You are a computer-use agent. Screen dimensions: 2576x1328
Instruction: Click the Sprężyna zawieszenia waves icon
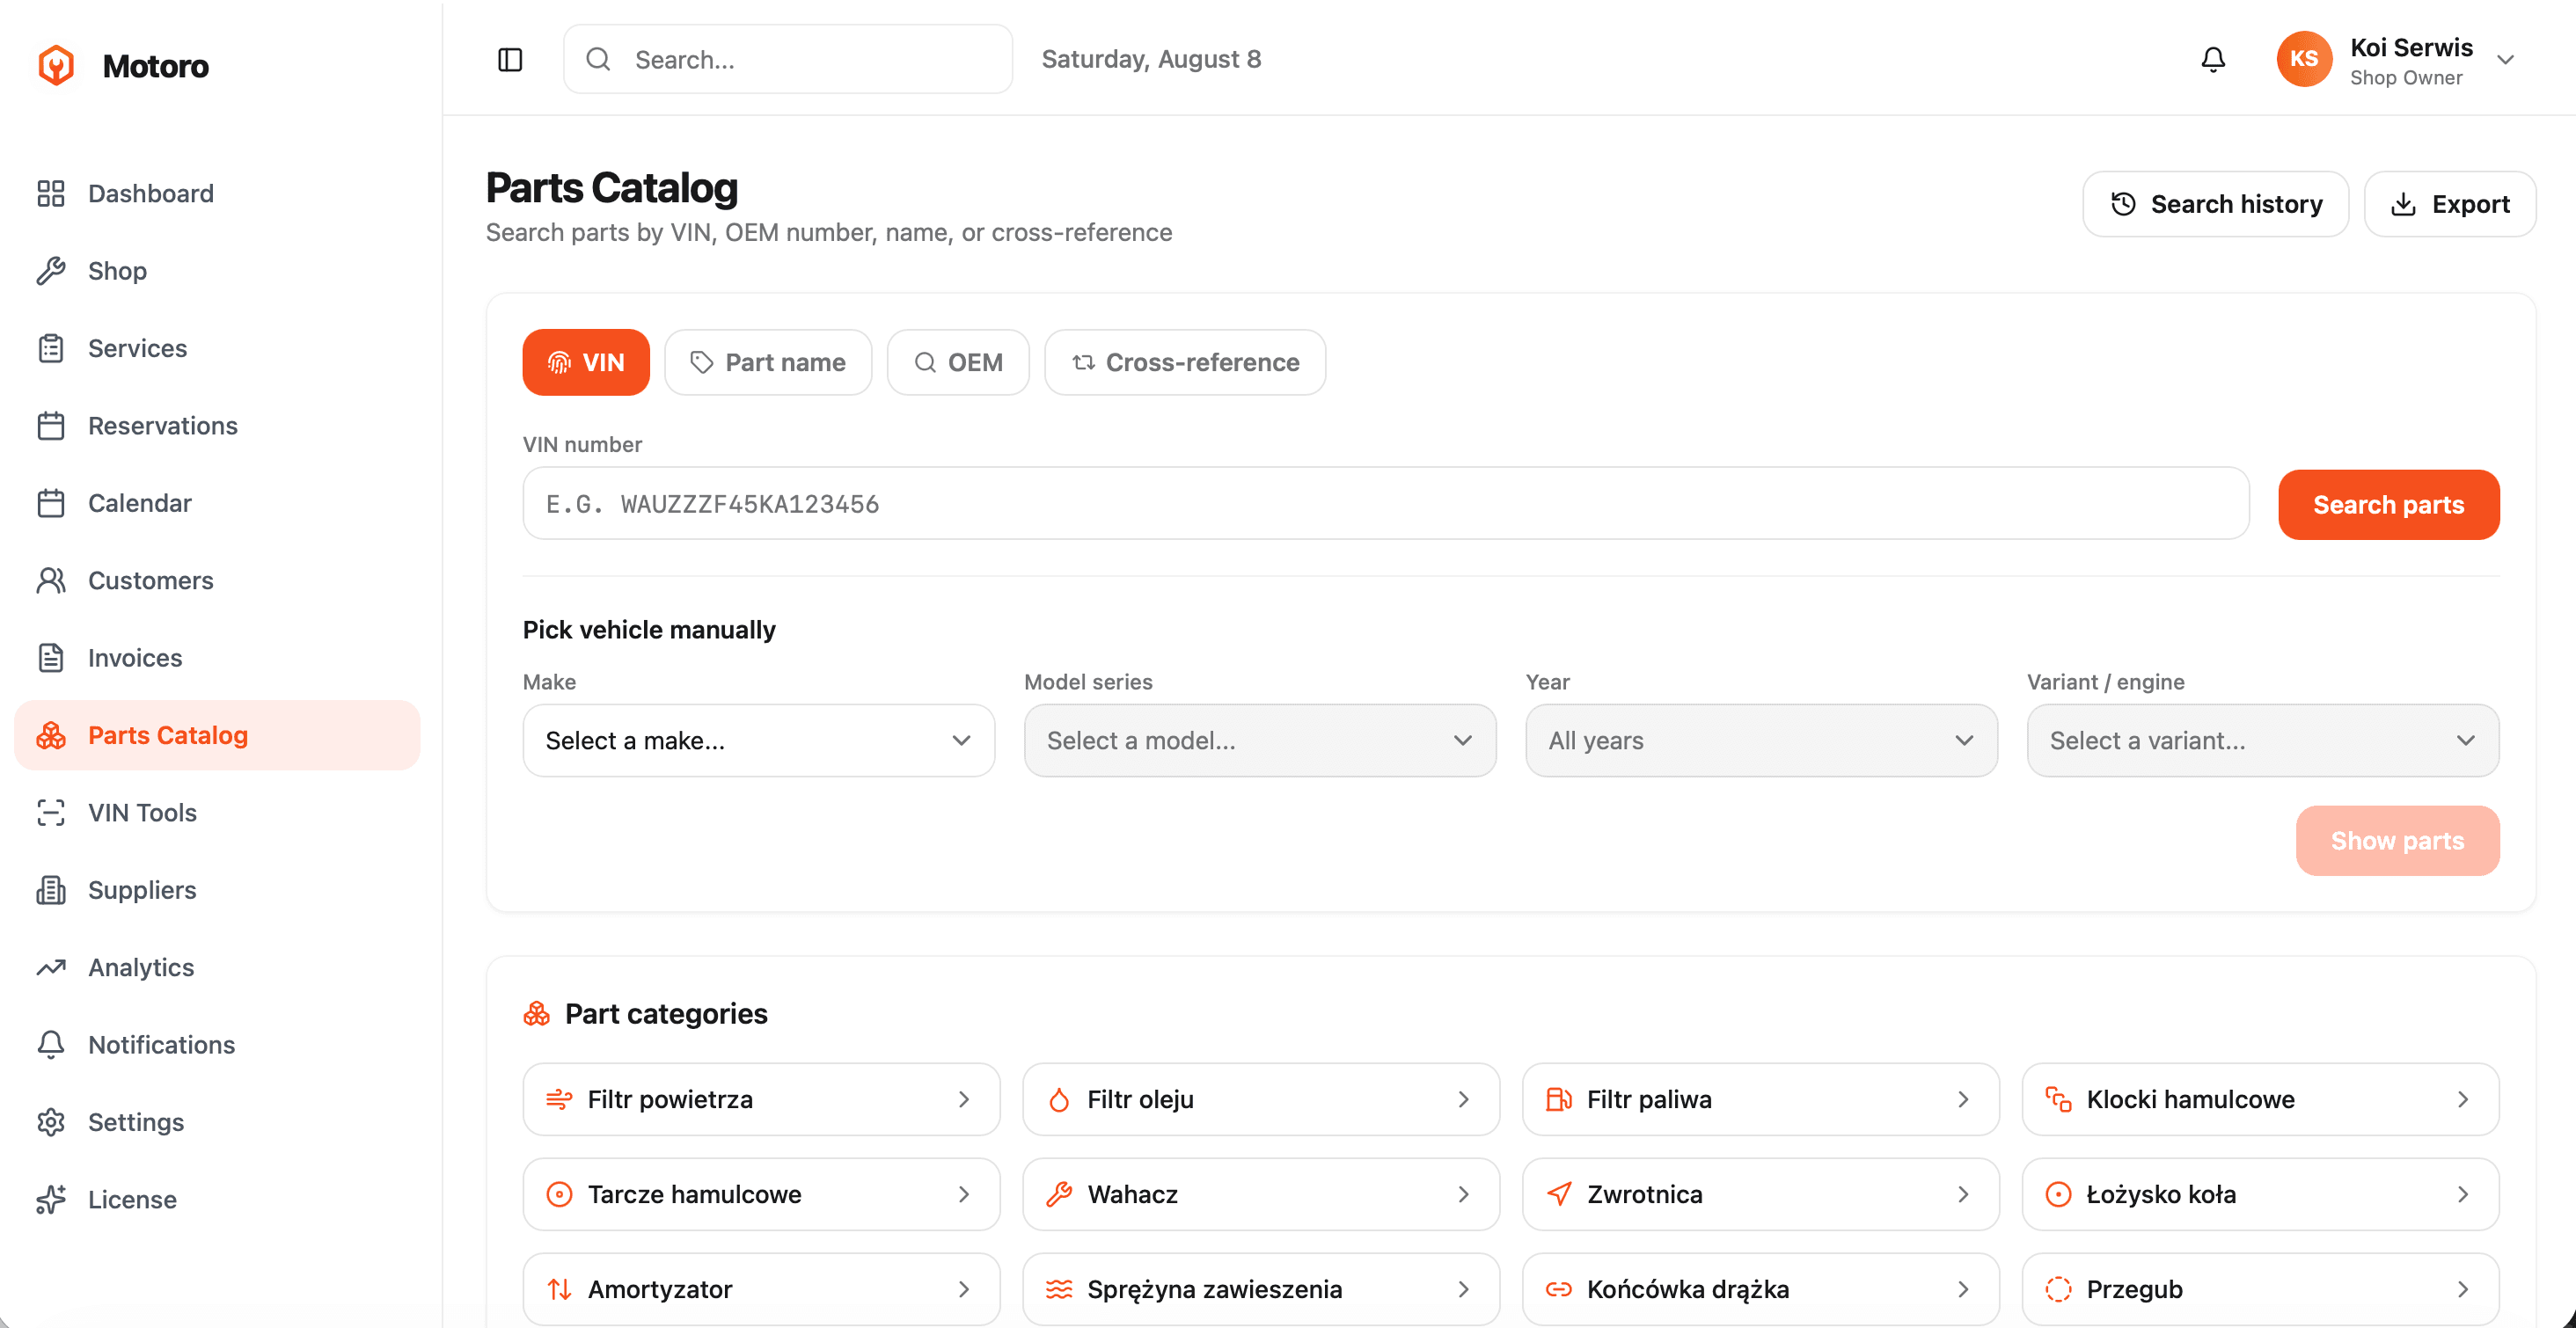pyautogui.click(x=1059, y=1289)
